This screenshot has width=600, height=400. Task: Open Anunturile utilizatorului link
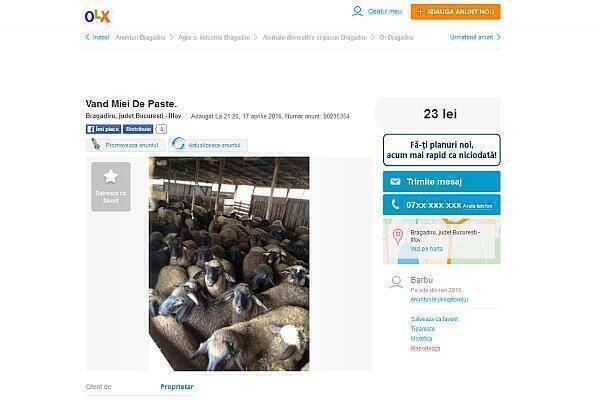point(439,299)
